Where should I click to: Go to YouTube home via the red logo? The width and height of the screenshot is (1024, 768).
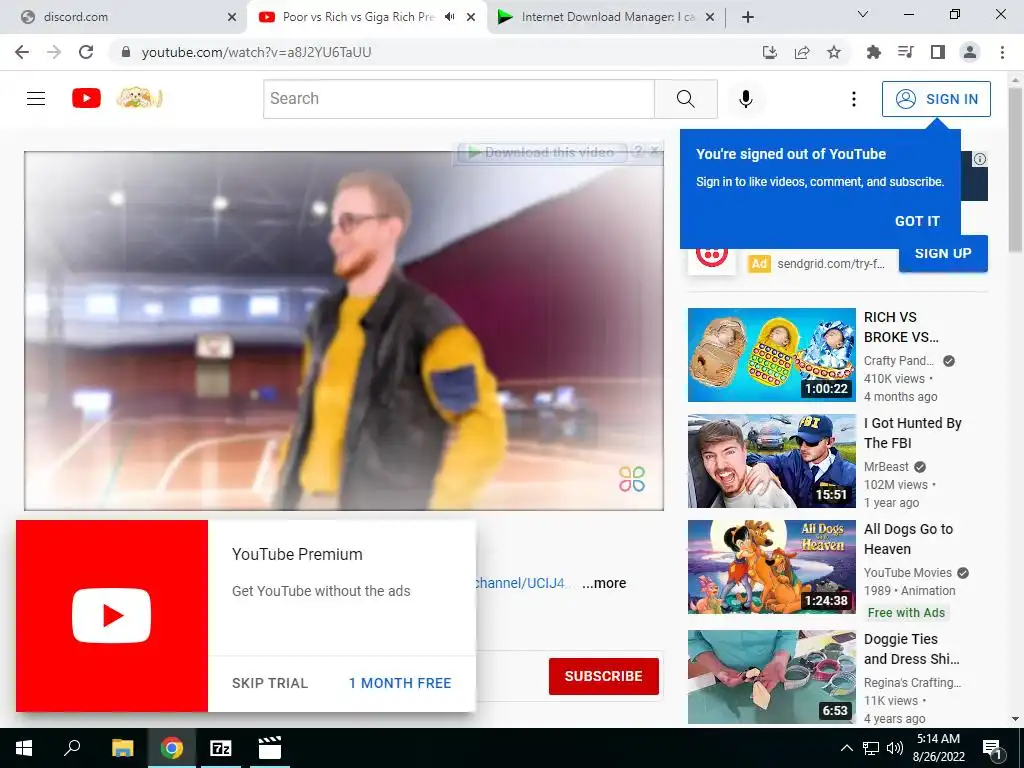[x=86, y=98]
